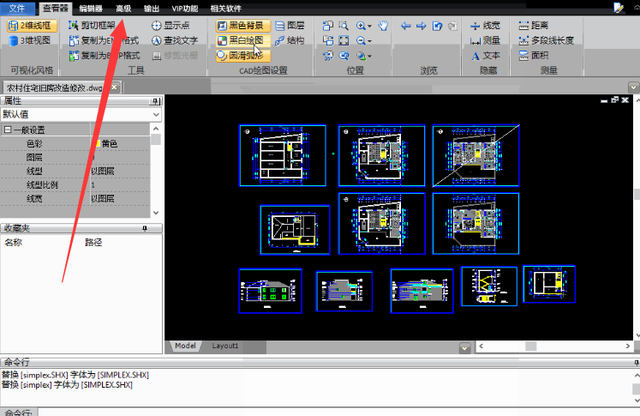This screenshot has height=416, width=640.
Task: Collapse the general settings (一般设置) group
Action: tap(7, 130)
